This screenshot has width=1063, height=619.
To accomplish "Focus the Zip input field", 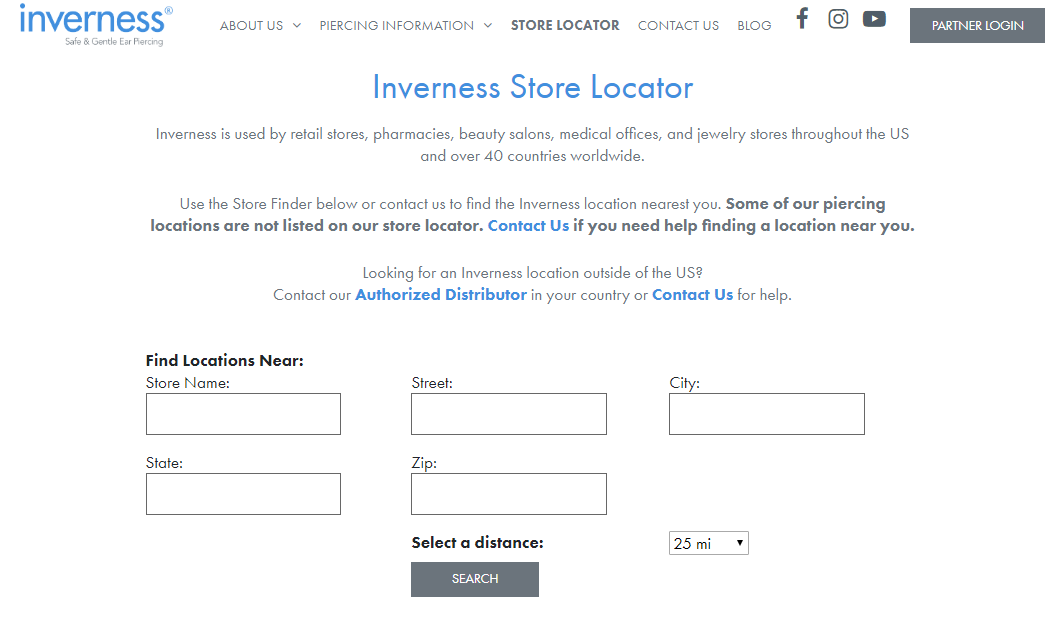I will pyautogui.click(x=508, y=494).
